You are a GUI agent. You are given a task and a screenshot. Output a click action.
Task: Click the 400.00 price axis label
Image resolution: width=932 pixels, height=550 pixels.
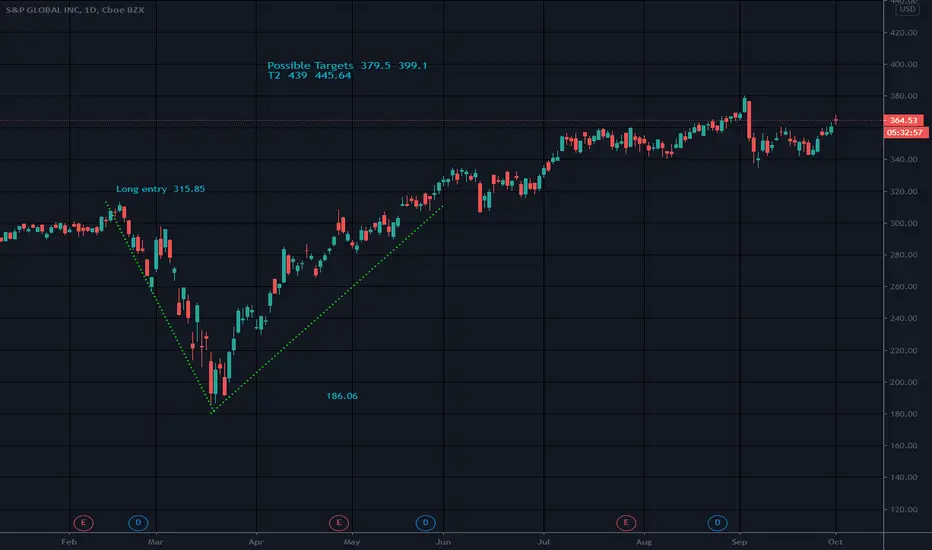click(903, 64)
